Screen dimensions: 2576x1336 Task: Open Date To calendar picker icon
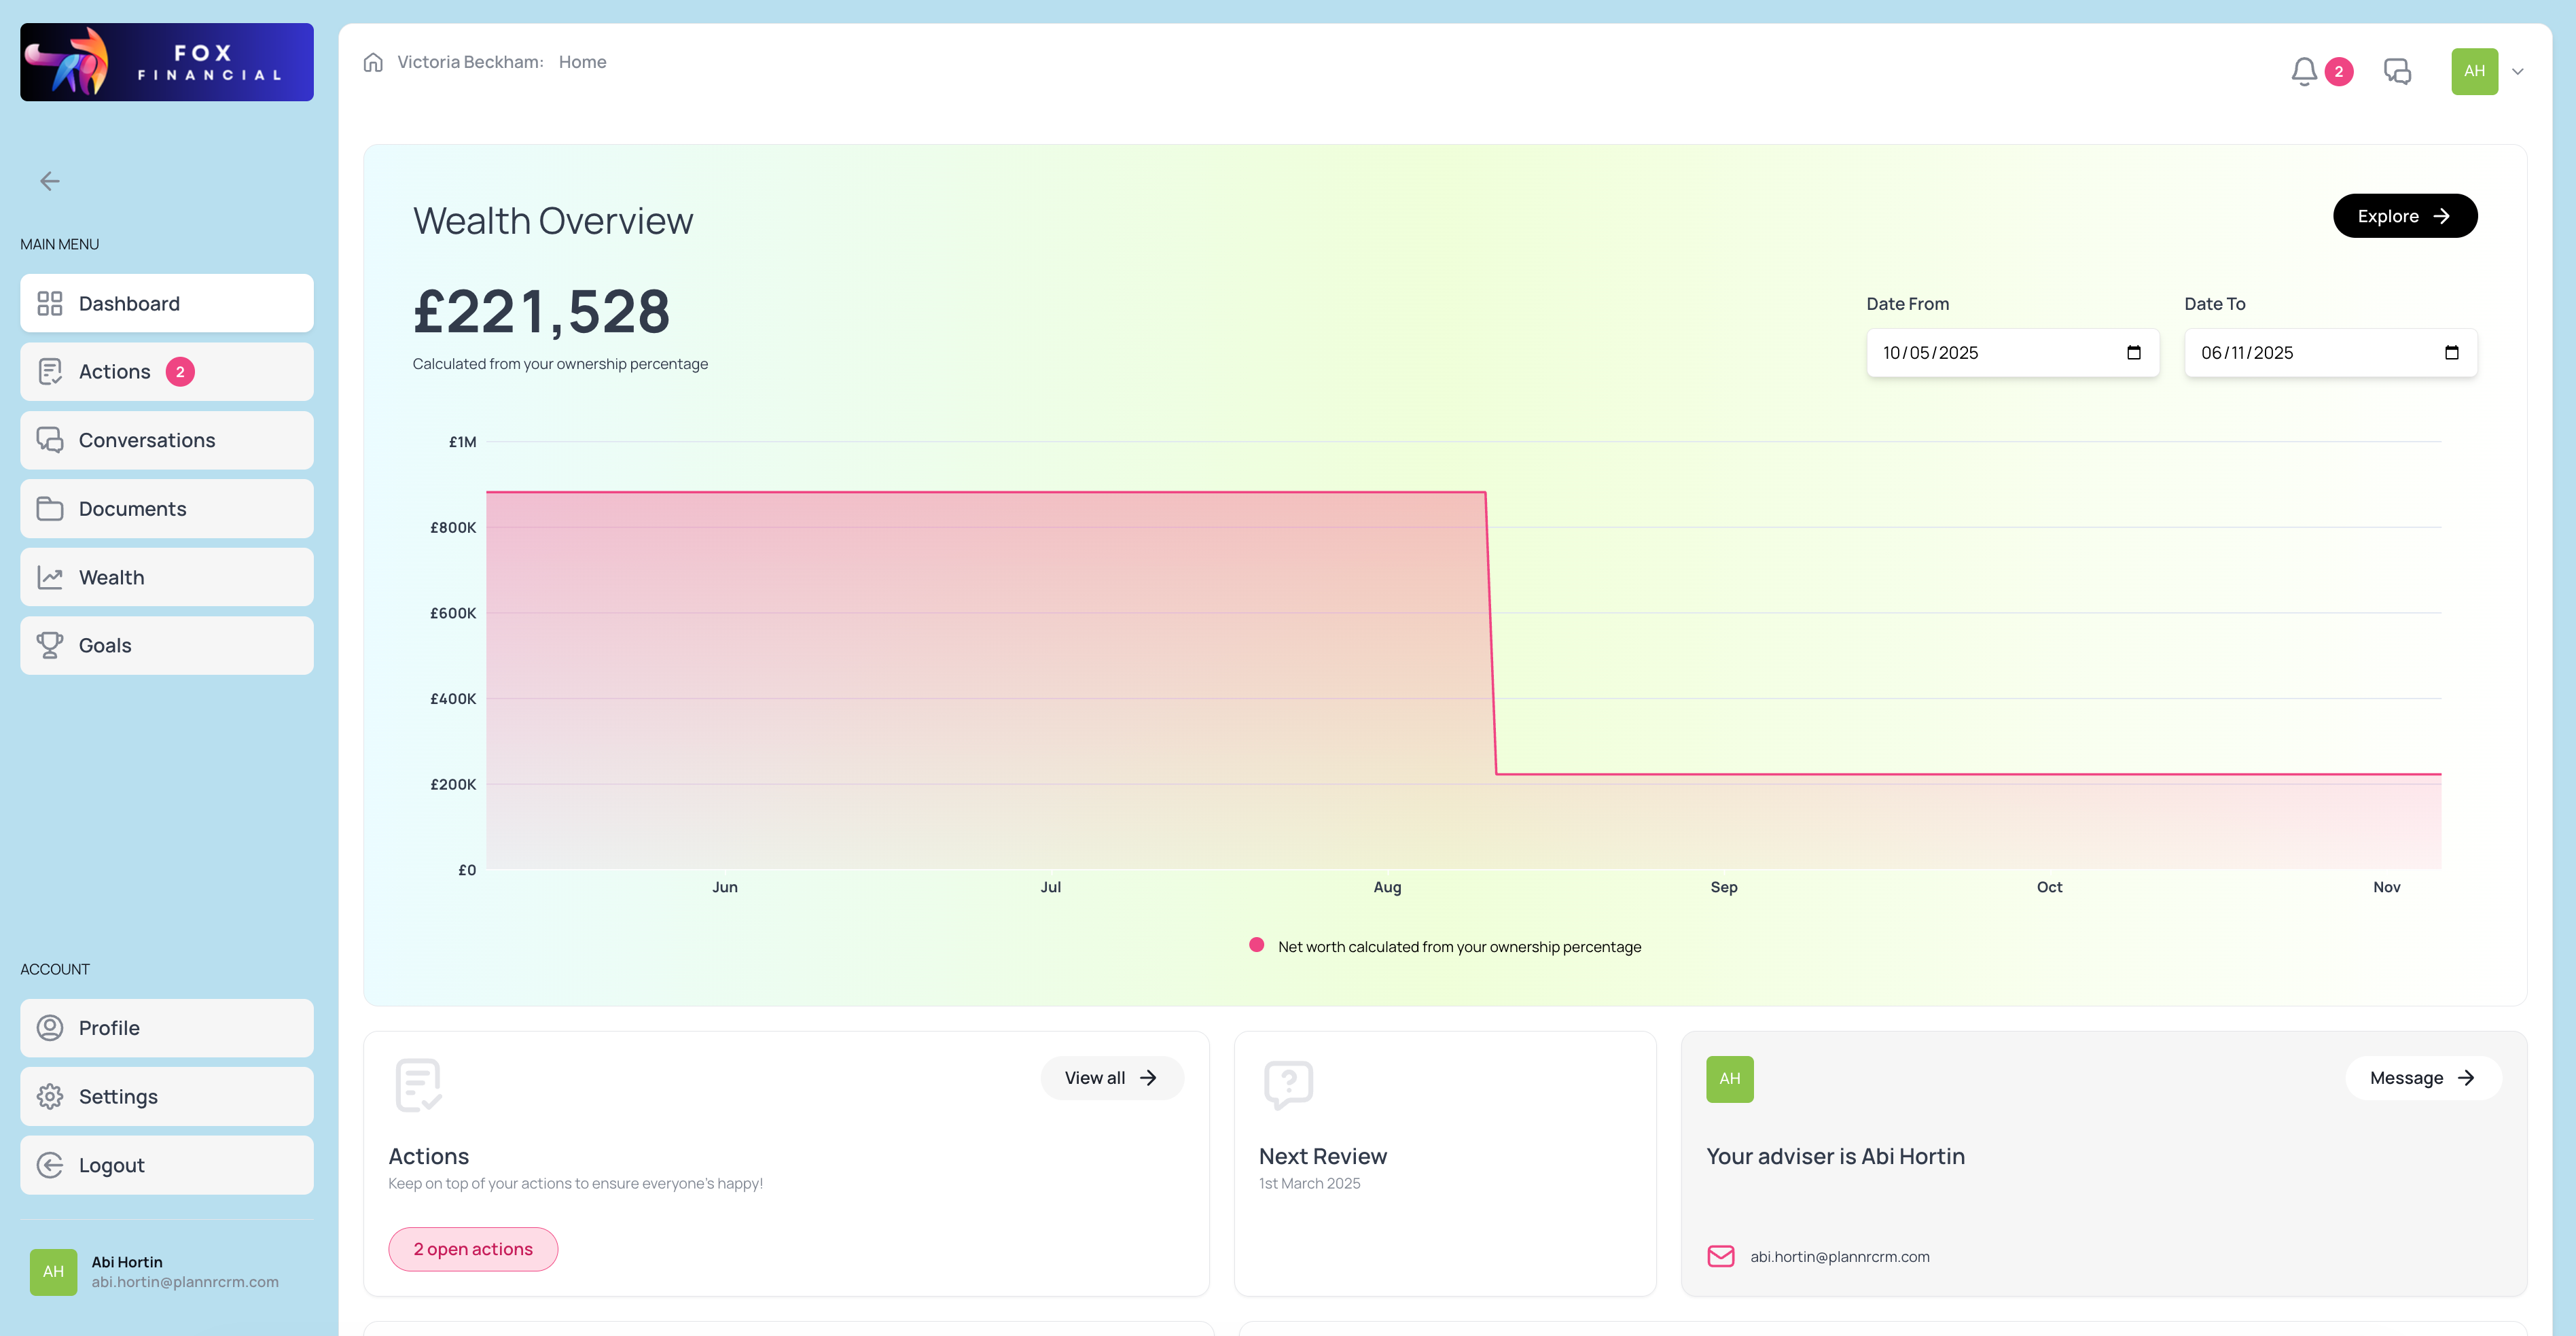click(2451, 352)
